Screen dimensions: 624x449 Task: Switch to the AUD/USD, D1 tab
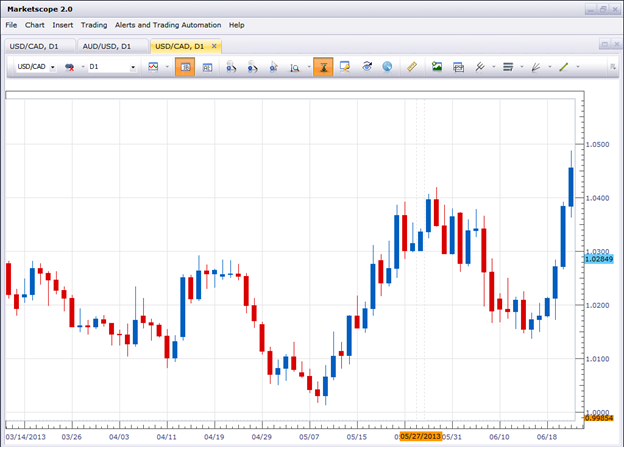(111, 46)
